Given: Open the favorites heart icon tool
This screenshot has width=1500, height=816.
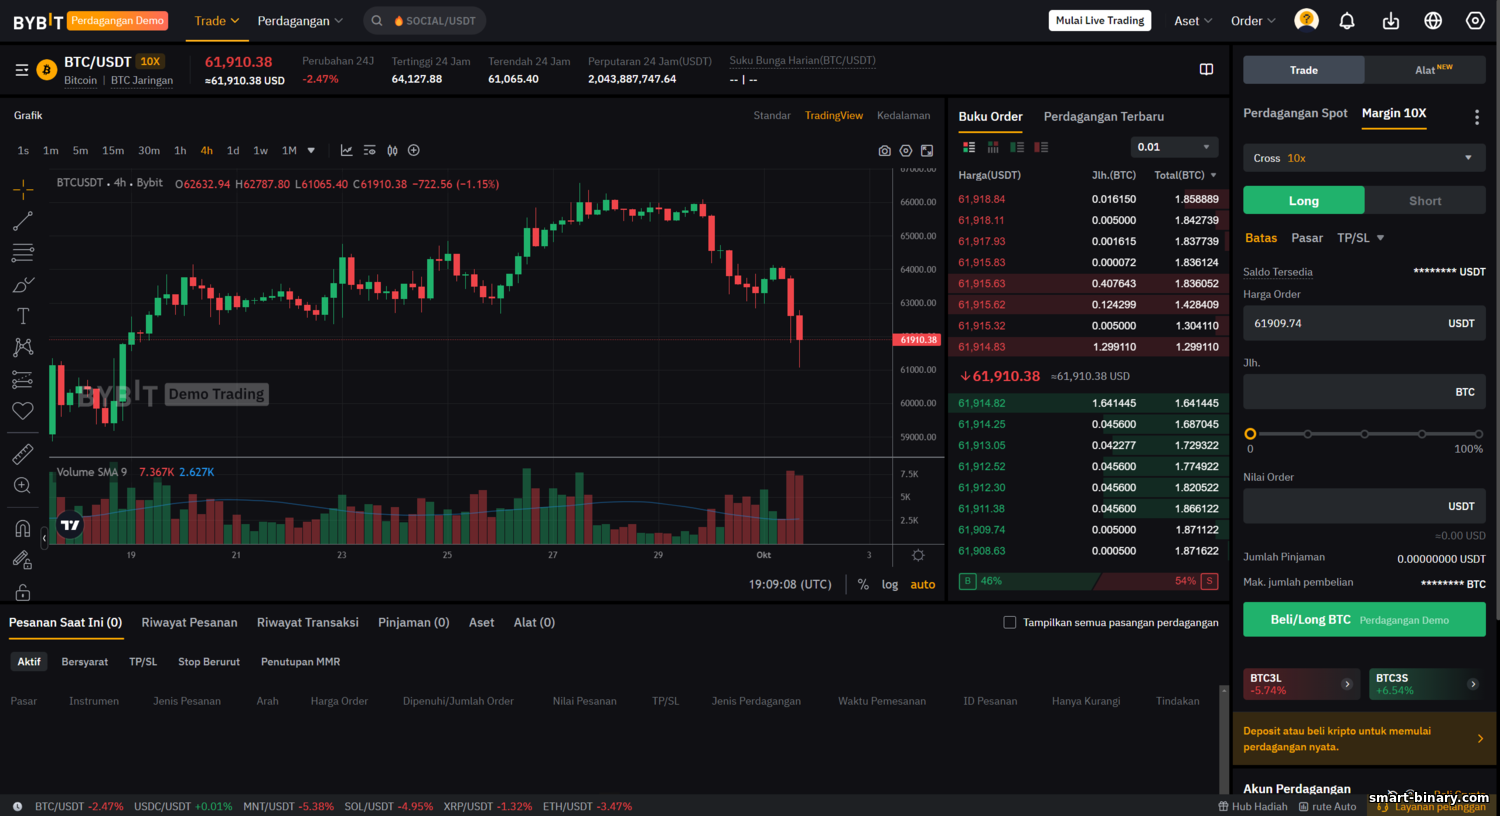Looking at the screenshot, I should click(x=23, y=411).
